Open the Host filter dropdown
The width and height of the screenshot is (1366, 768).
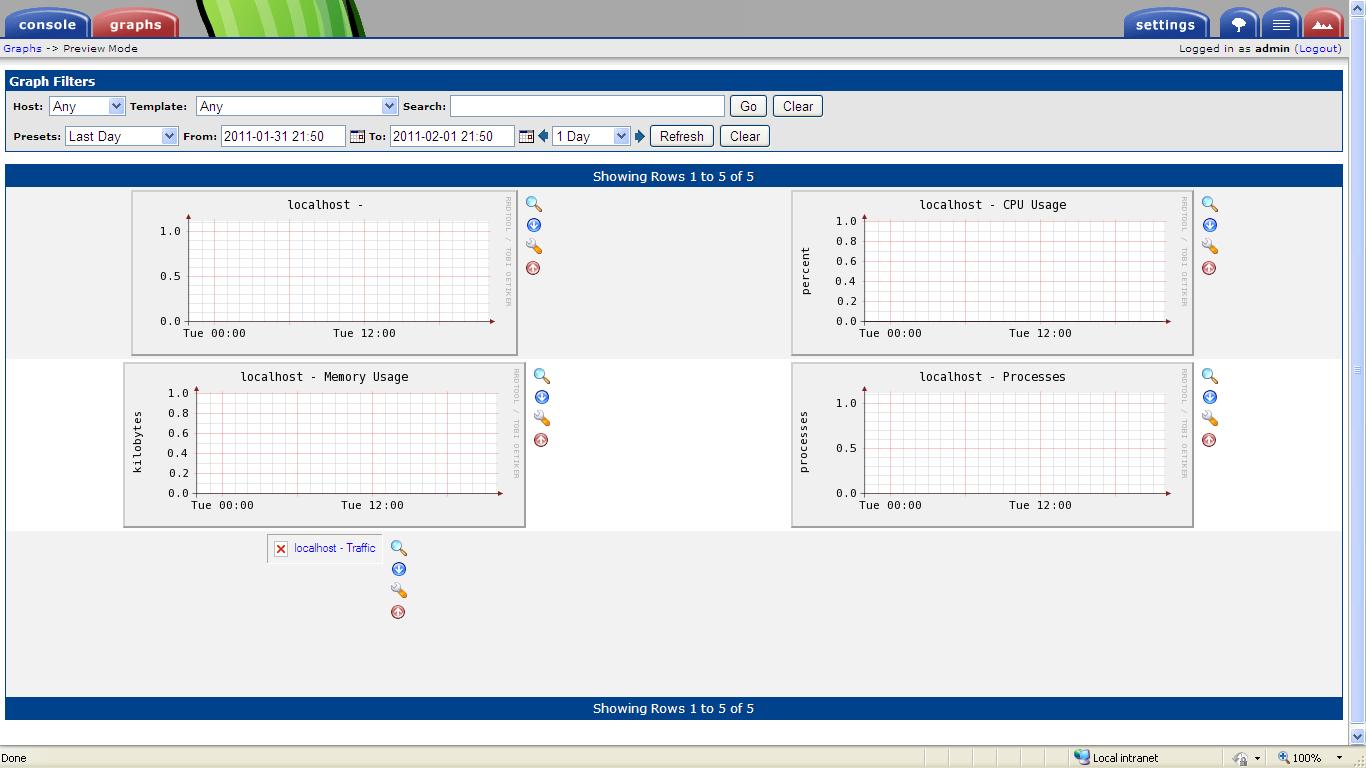pos(86,106)
